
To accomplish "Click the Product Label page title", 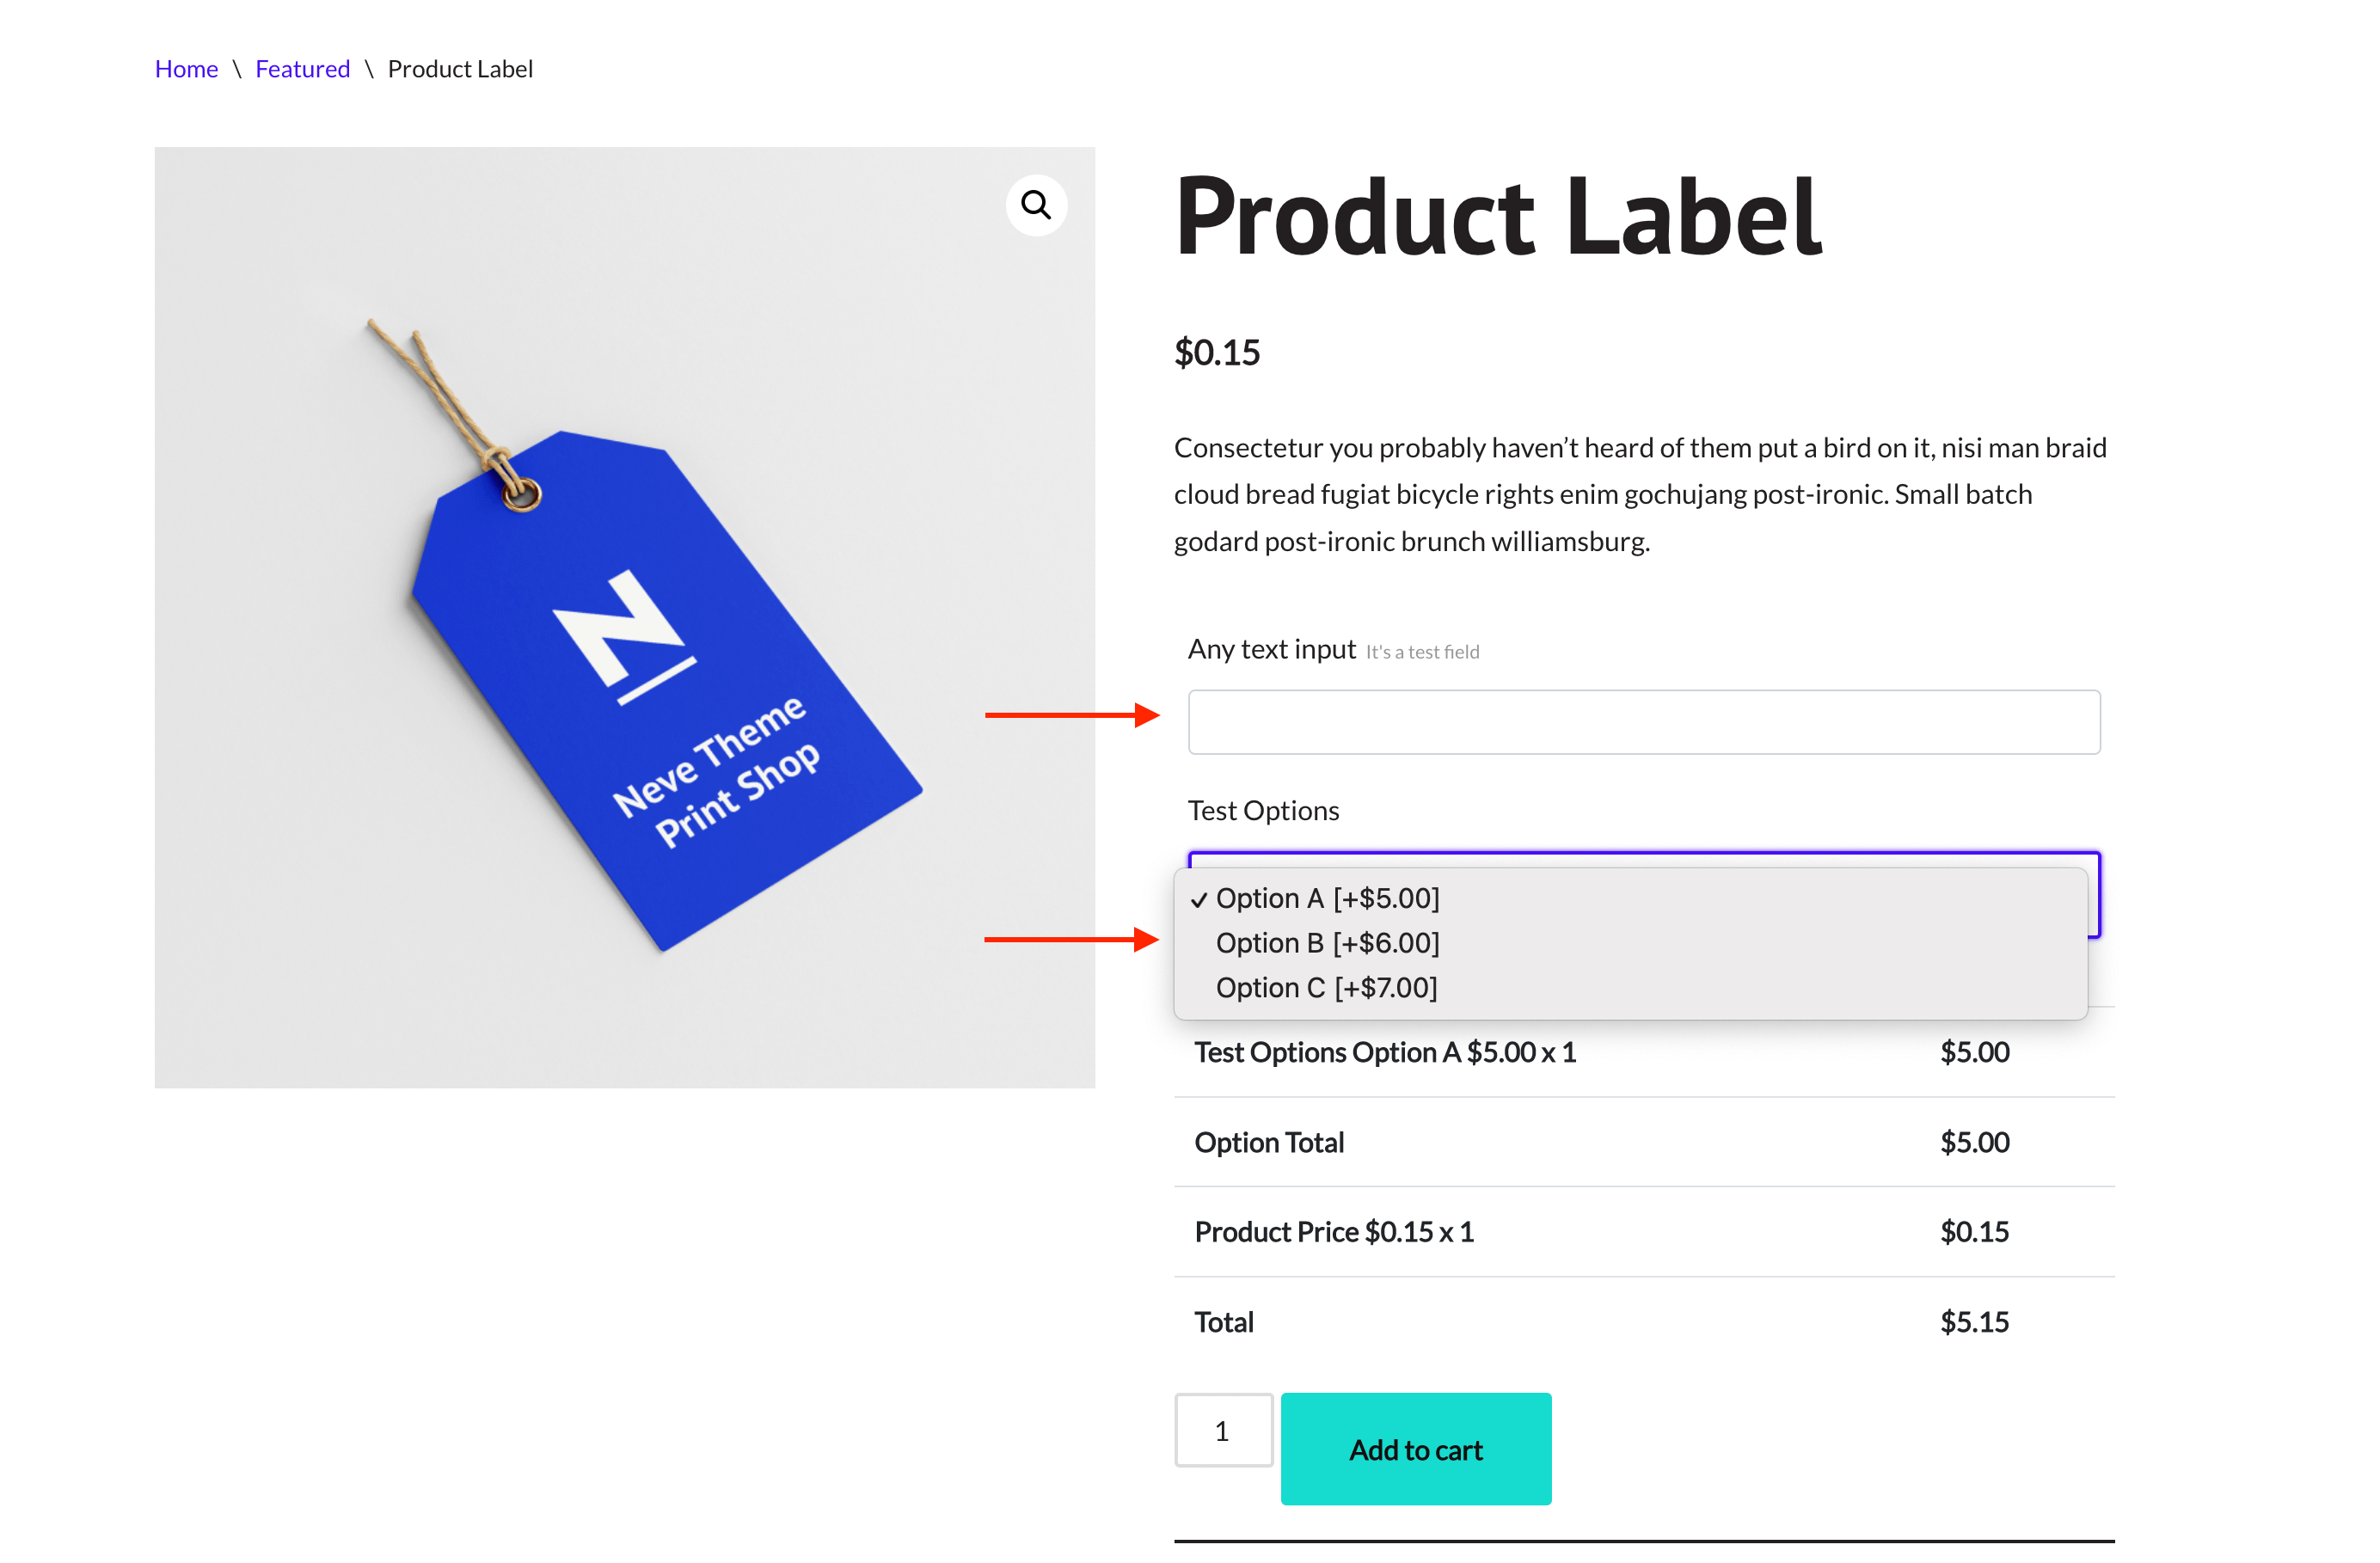I will tap(1497, 216).
